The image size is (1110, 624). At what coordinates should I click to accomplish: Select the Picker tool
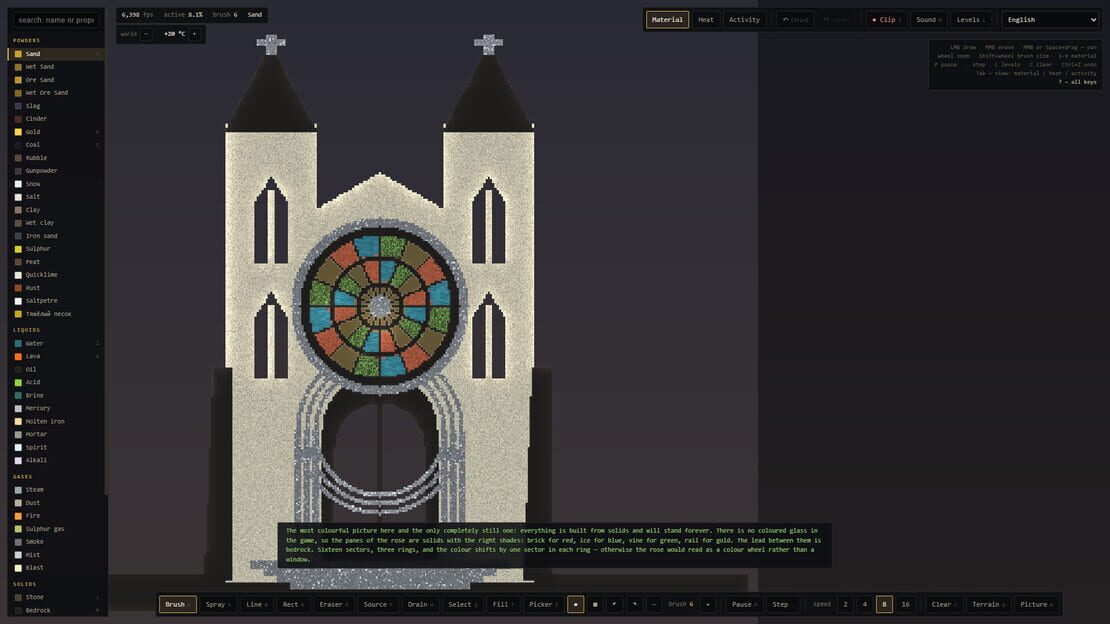[x=543, y=604]
